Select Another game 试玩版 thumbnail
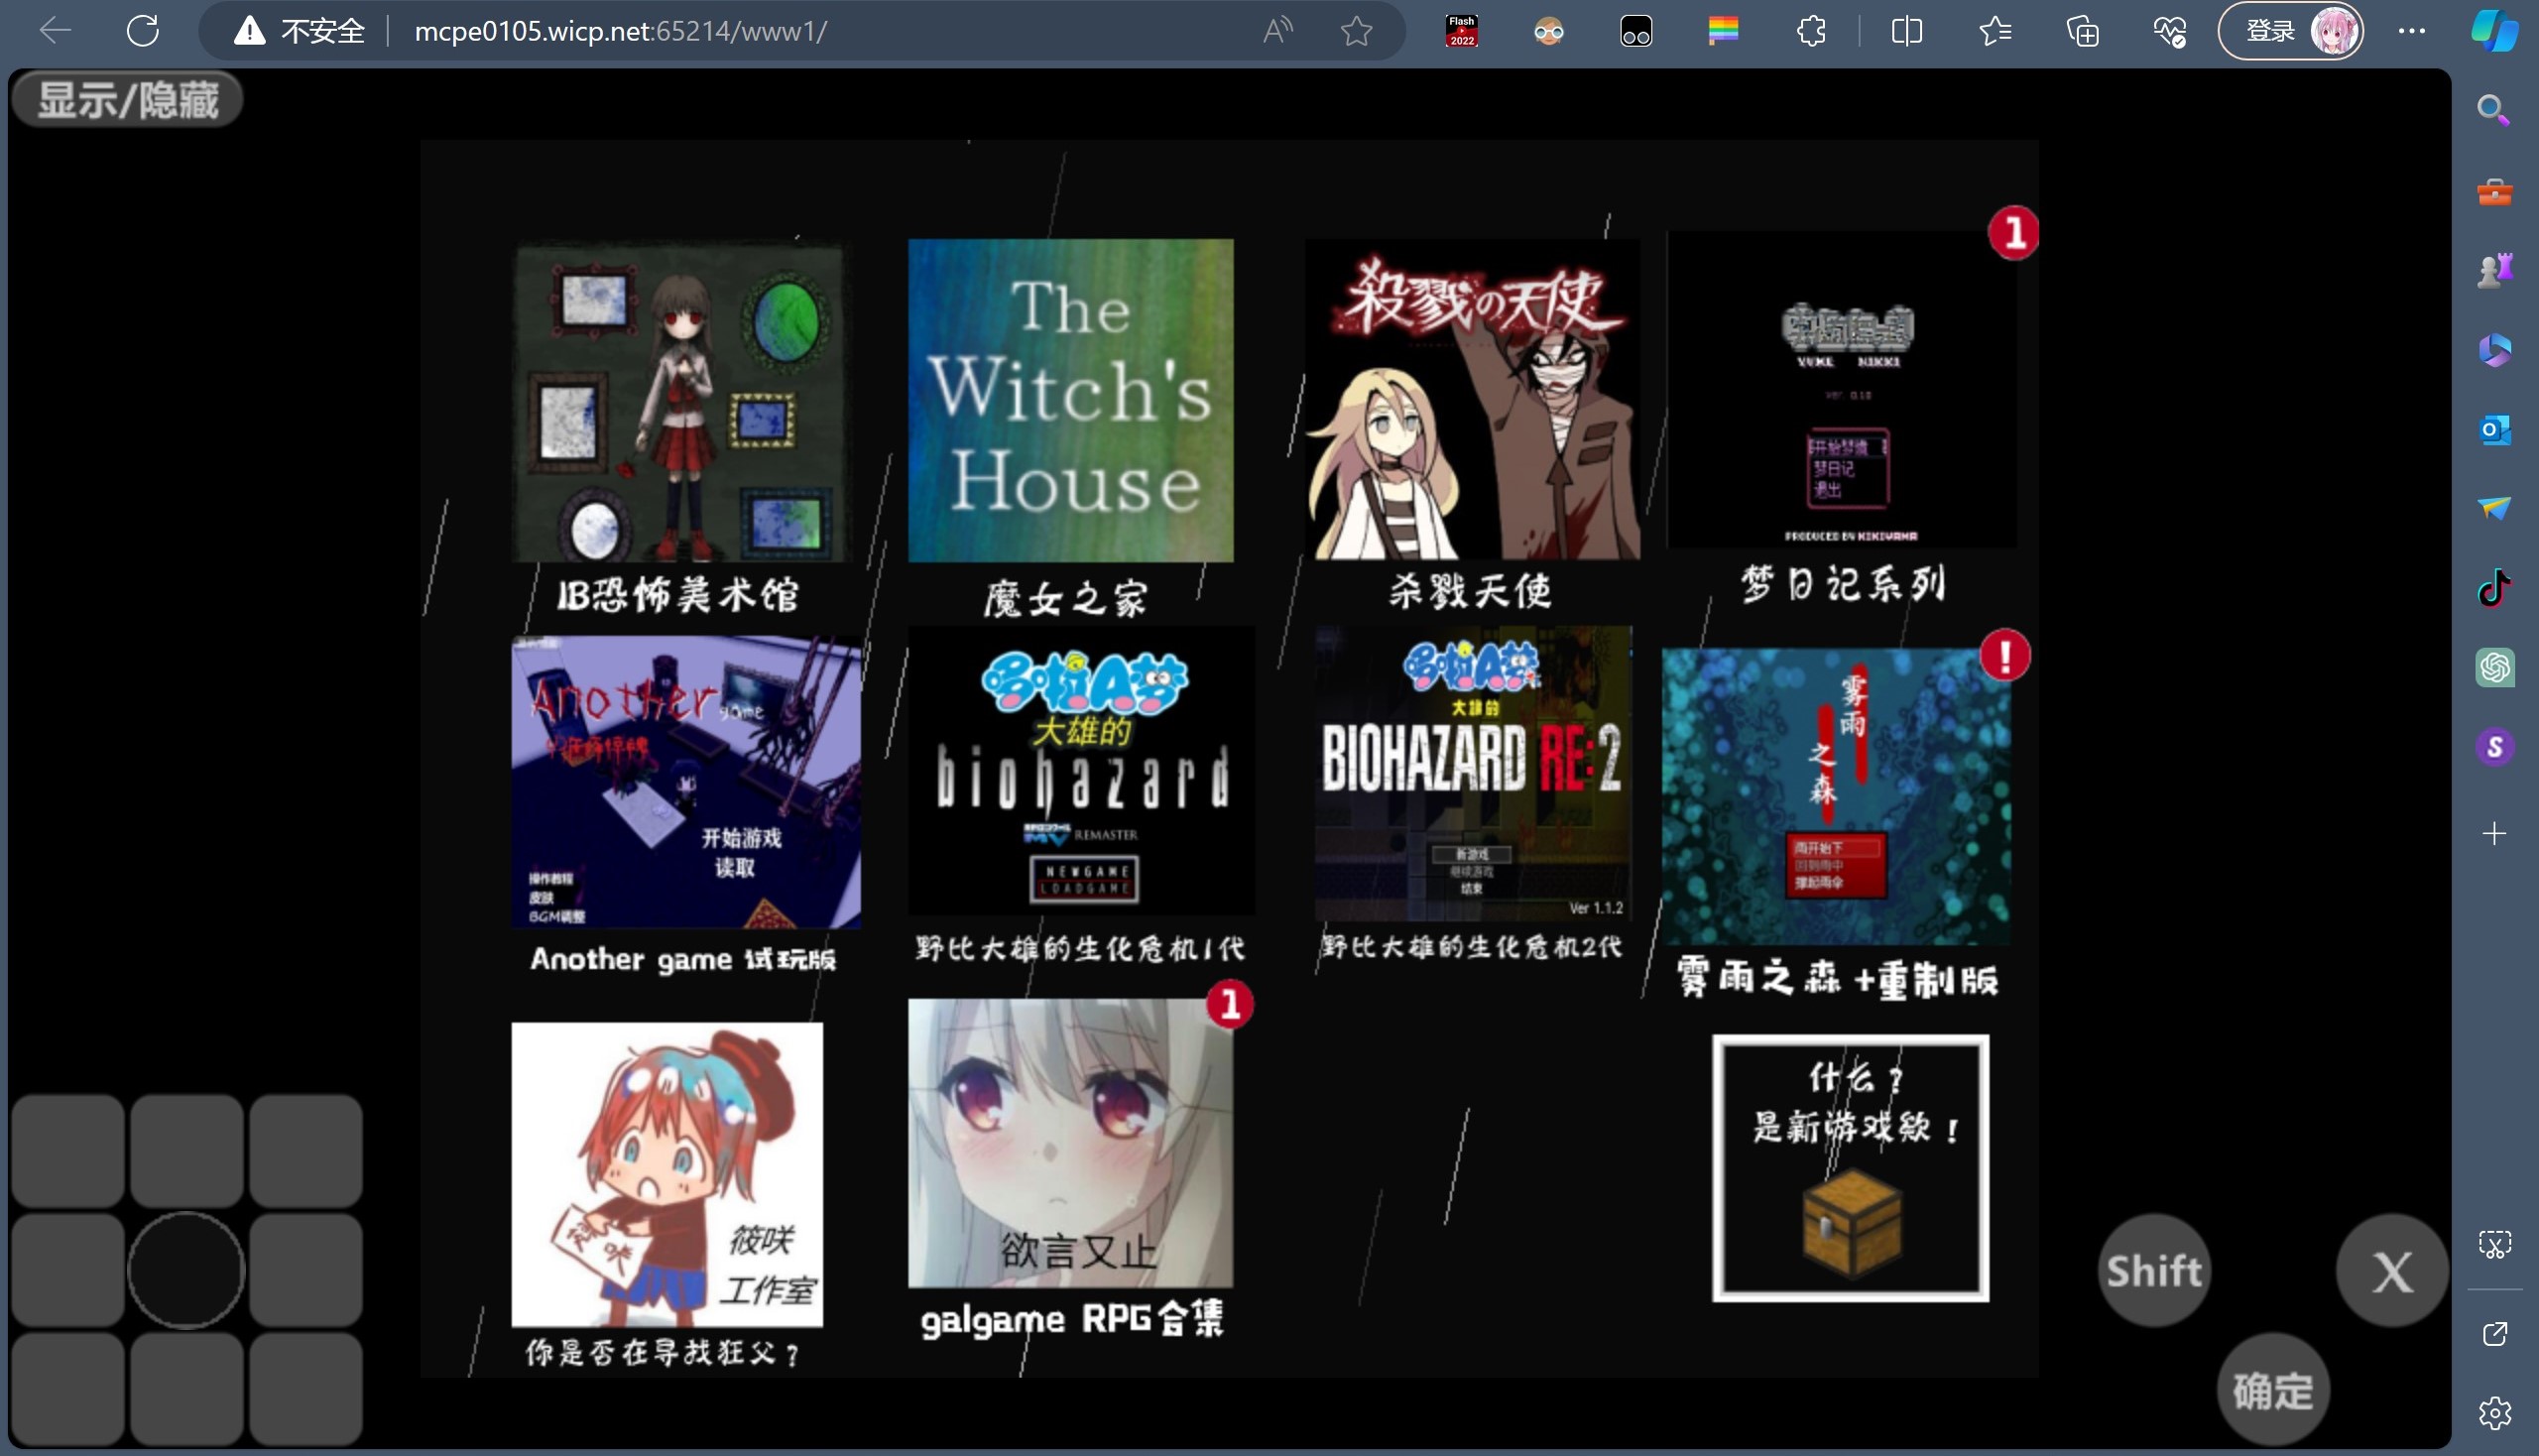The width and height of the screenshot is (2539, 1456). 685,782
